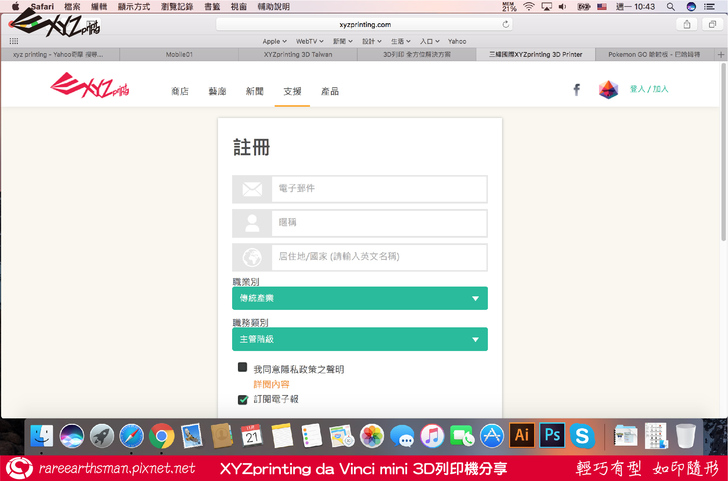Click the 登入 / 加入 login link
Screen dimensions: 728x481
click(649, 90)
